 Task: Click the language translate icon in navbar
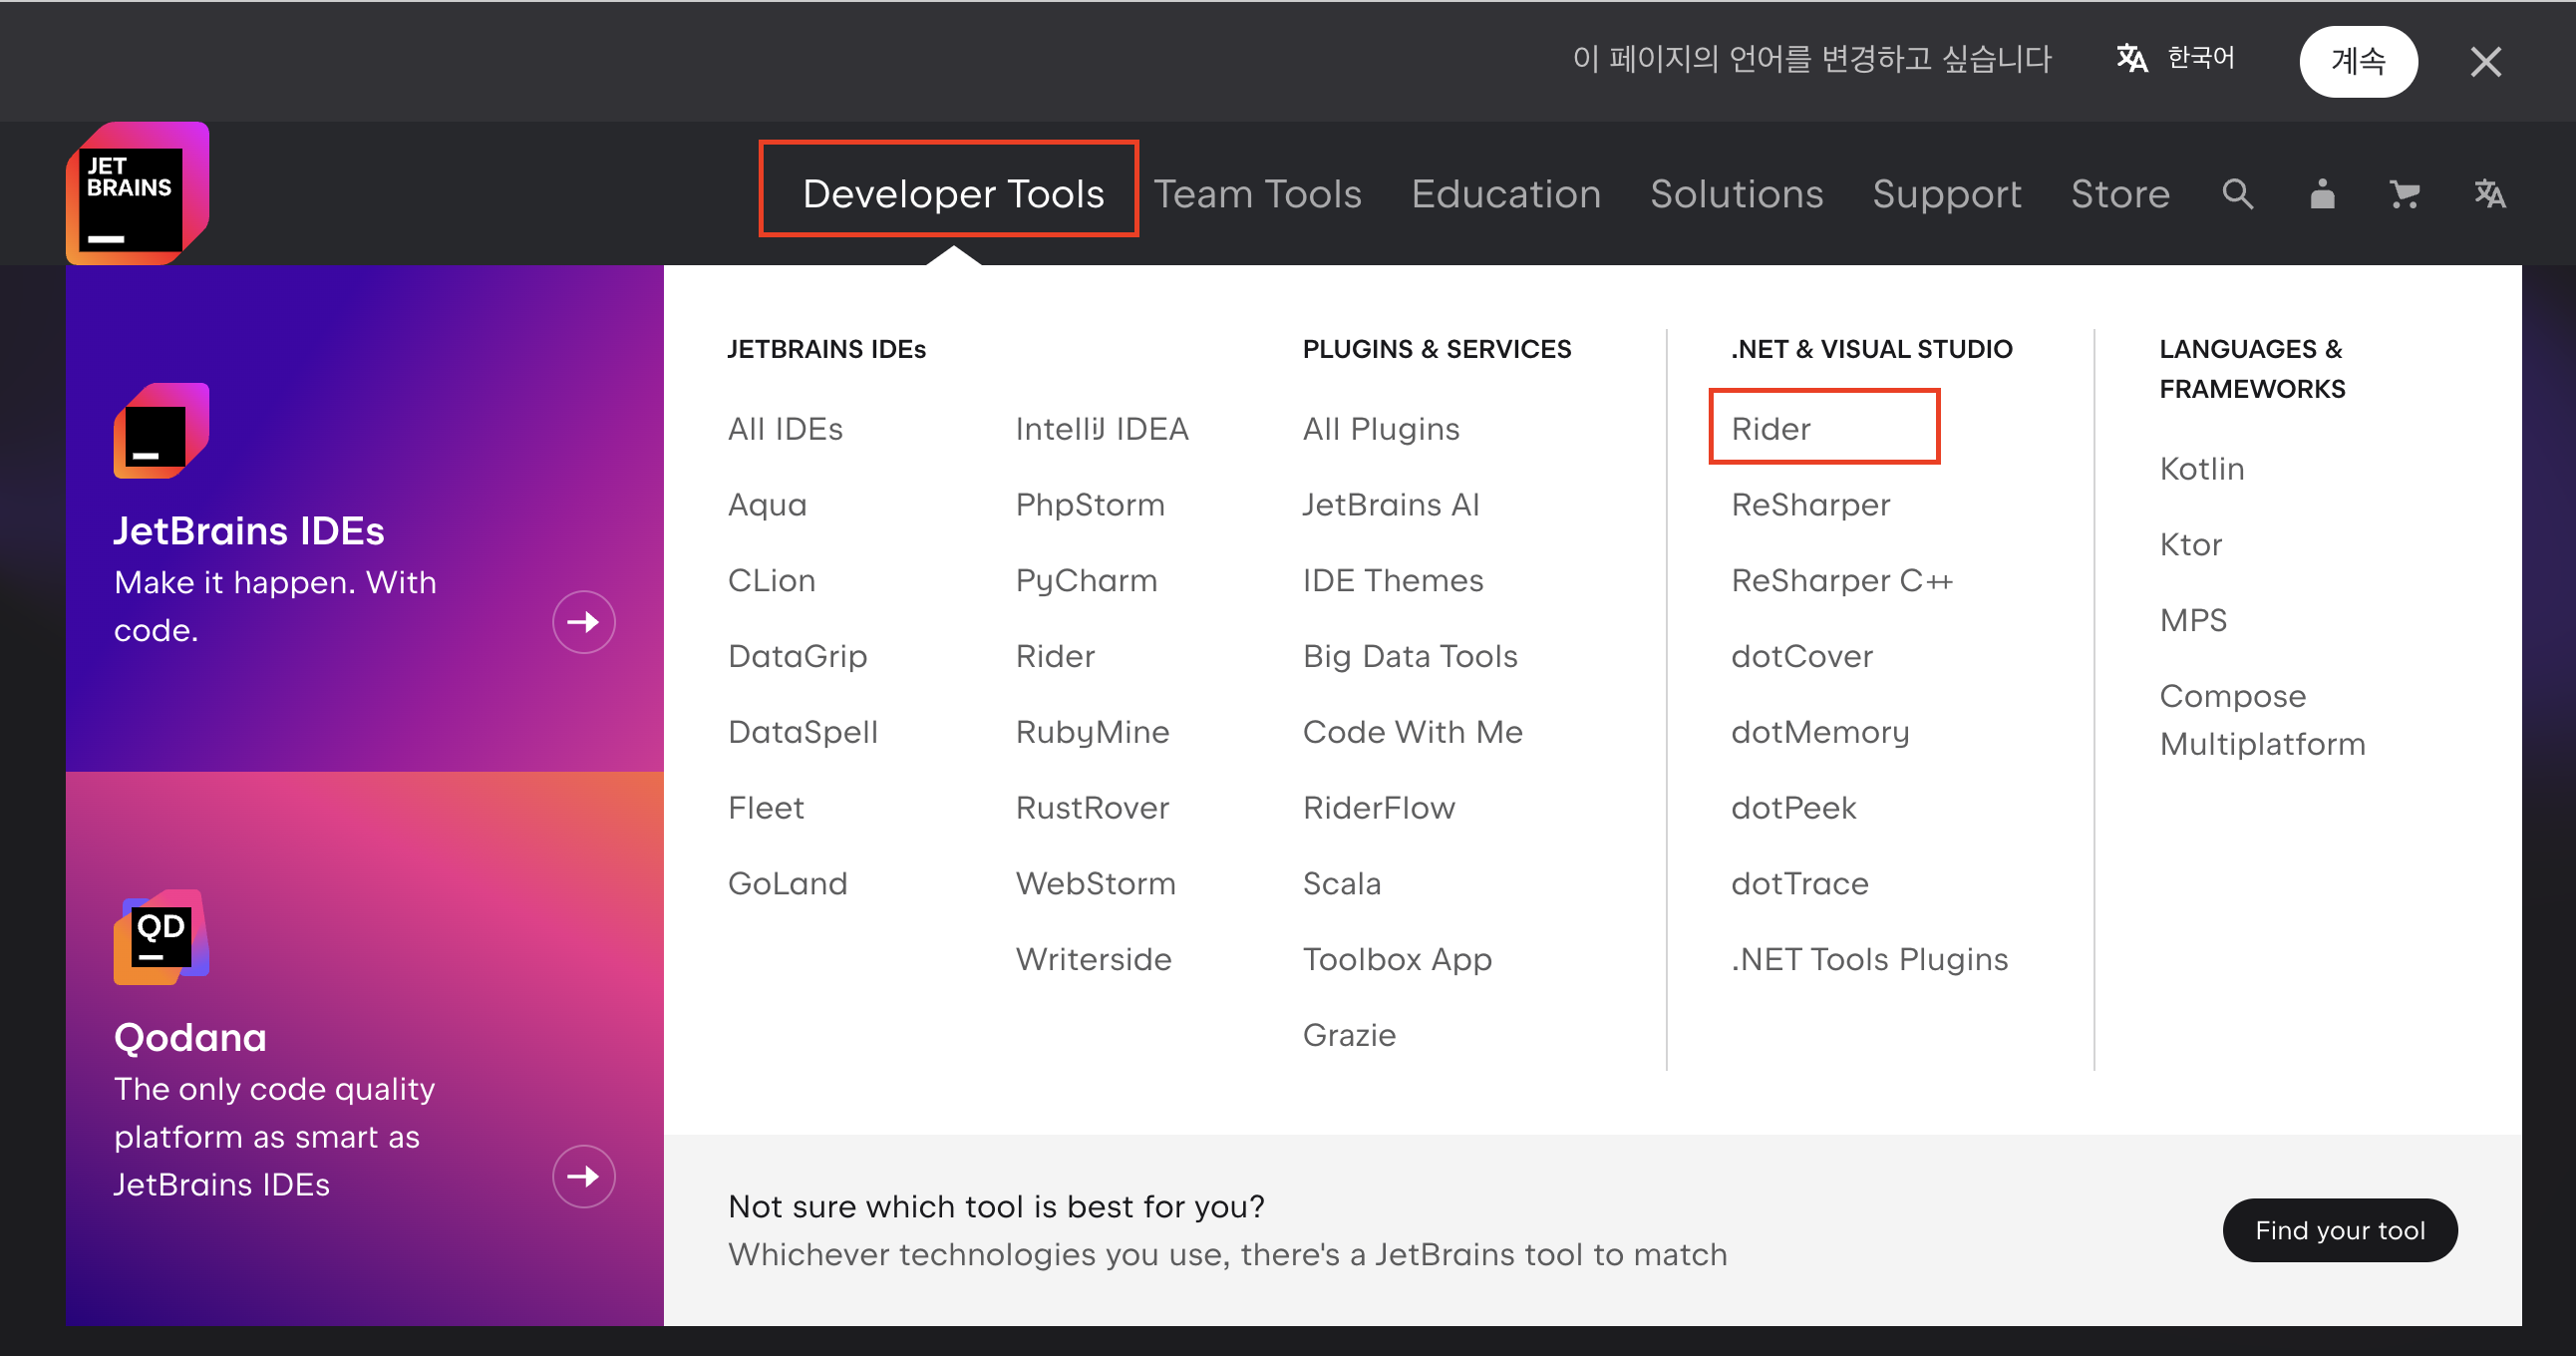pyautogui.click(x=2489, y=194)
